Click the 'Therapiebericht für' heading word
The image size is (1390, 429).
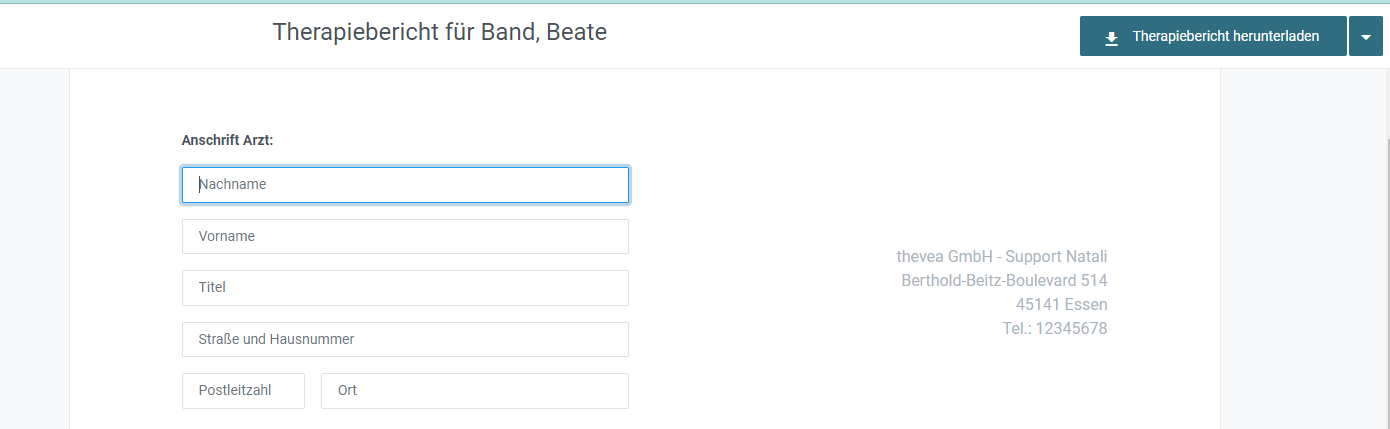pos(356,33)
